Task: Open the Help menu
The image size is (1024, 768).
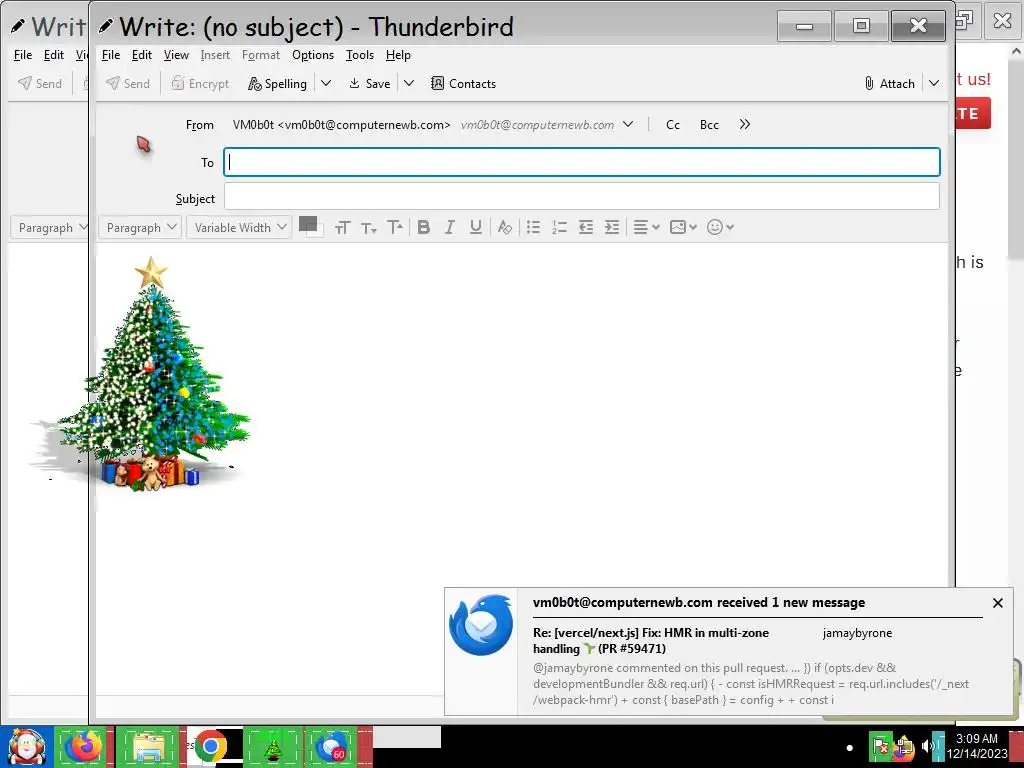Action: (x=398, y=55)
